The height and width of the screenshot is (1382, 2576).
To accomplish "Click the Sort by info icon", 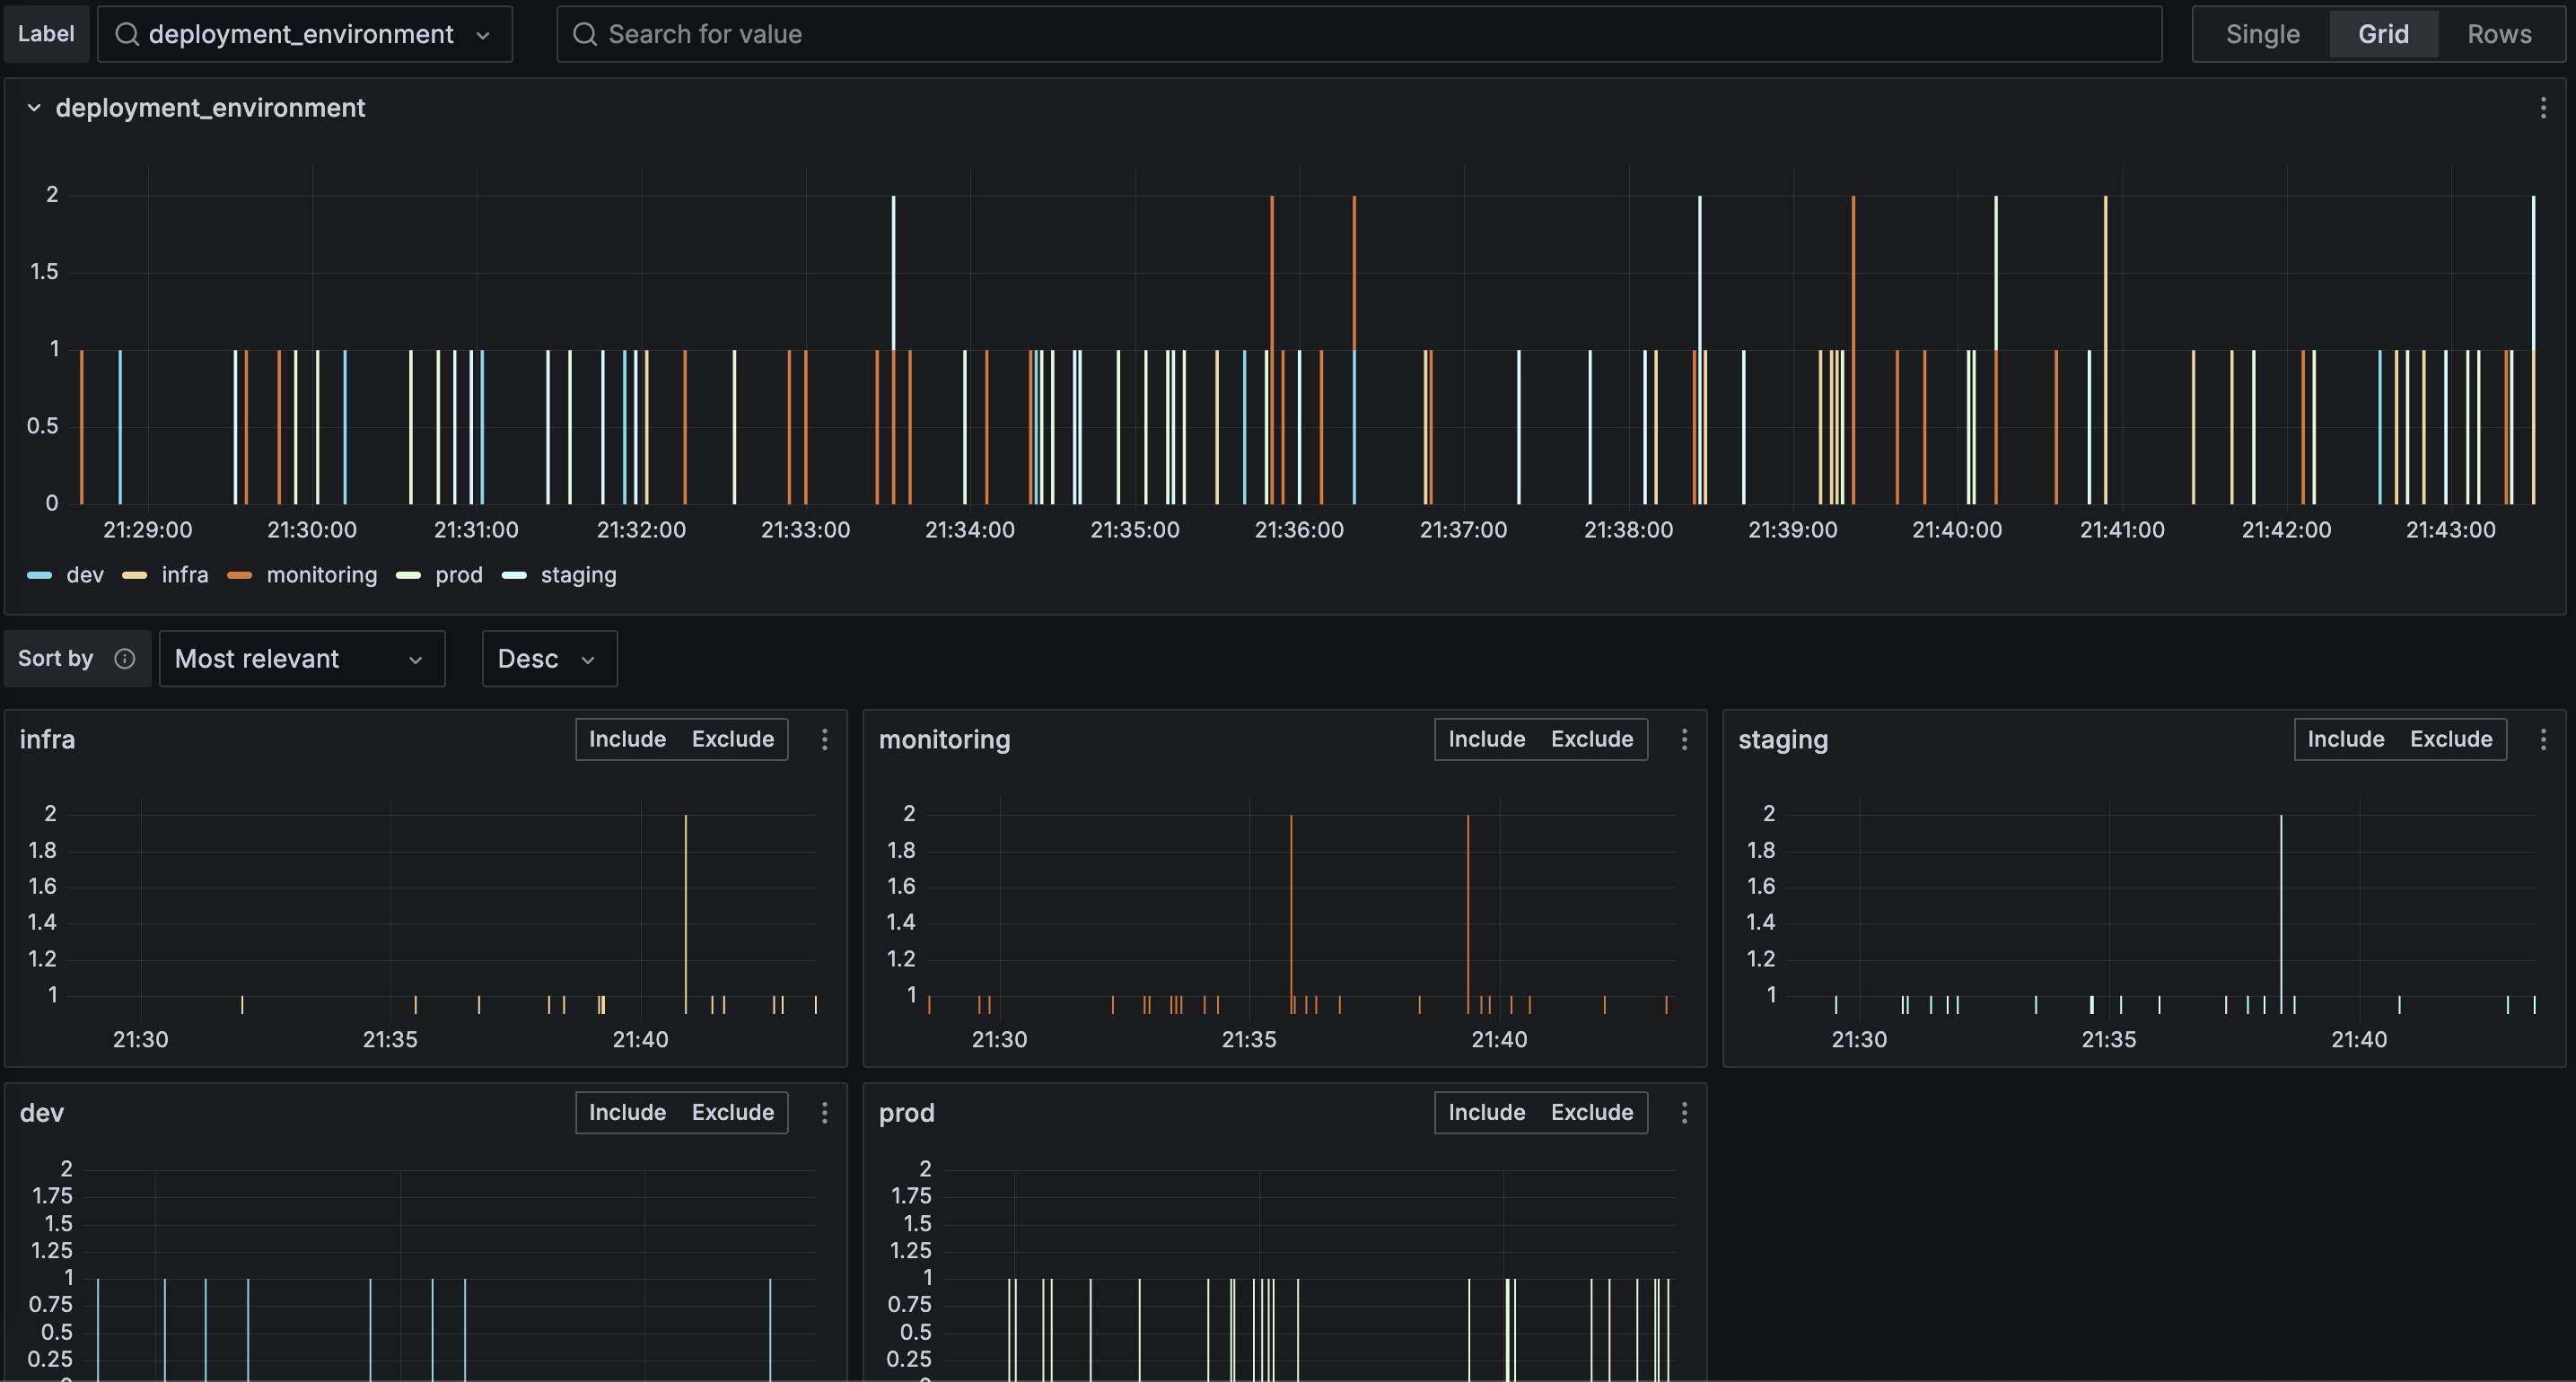I will 125,658.
